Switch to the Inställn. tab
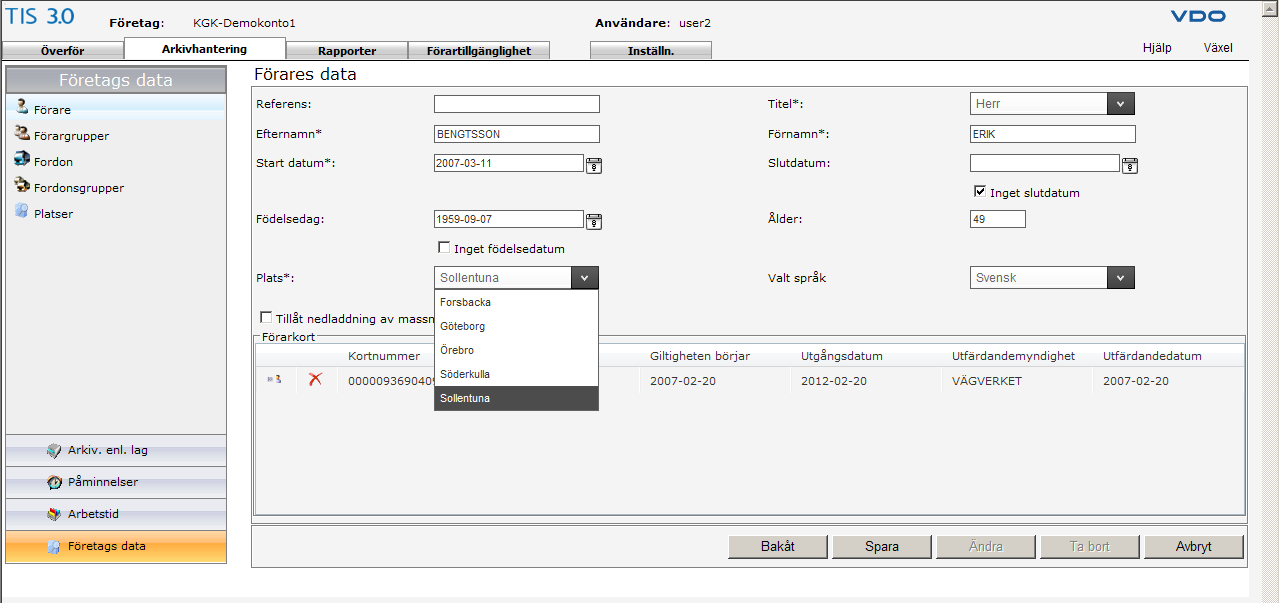Image resolution: width=1279 pixels, height=603 pixels. coord(651,51)
